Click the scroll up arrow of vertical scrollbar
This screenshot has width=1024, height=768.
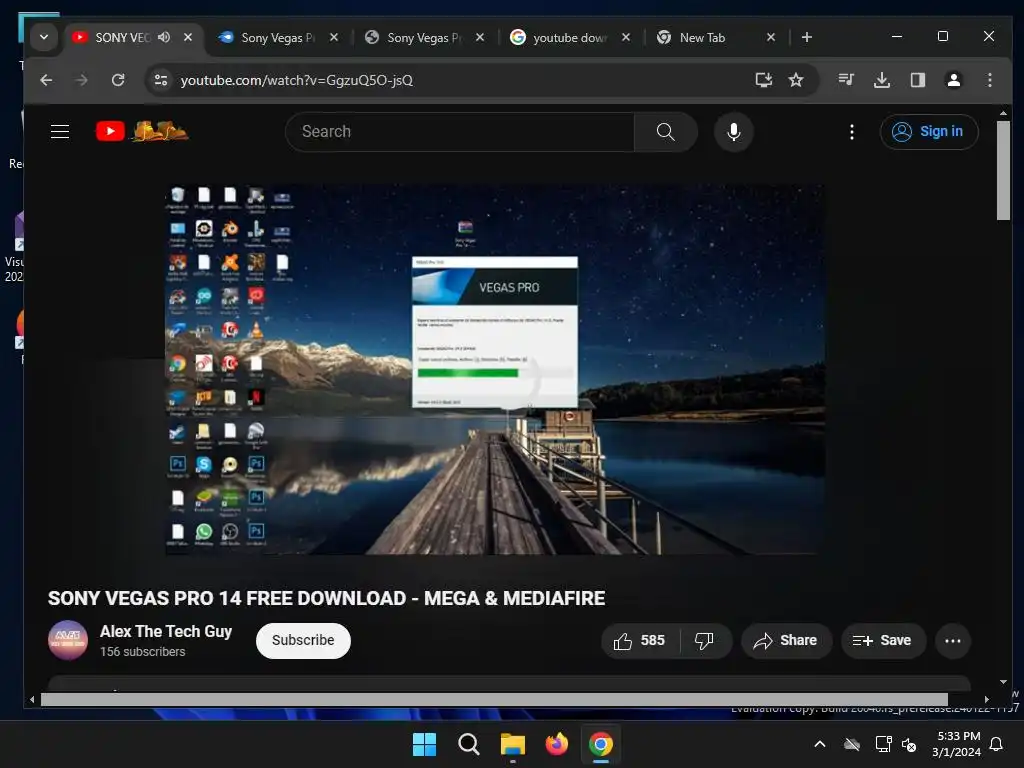[x=1003, y=114]
